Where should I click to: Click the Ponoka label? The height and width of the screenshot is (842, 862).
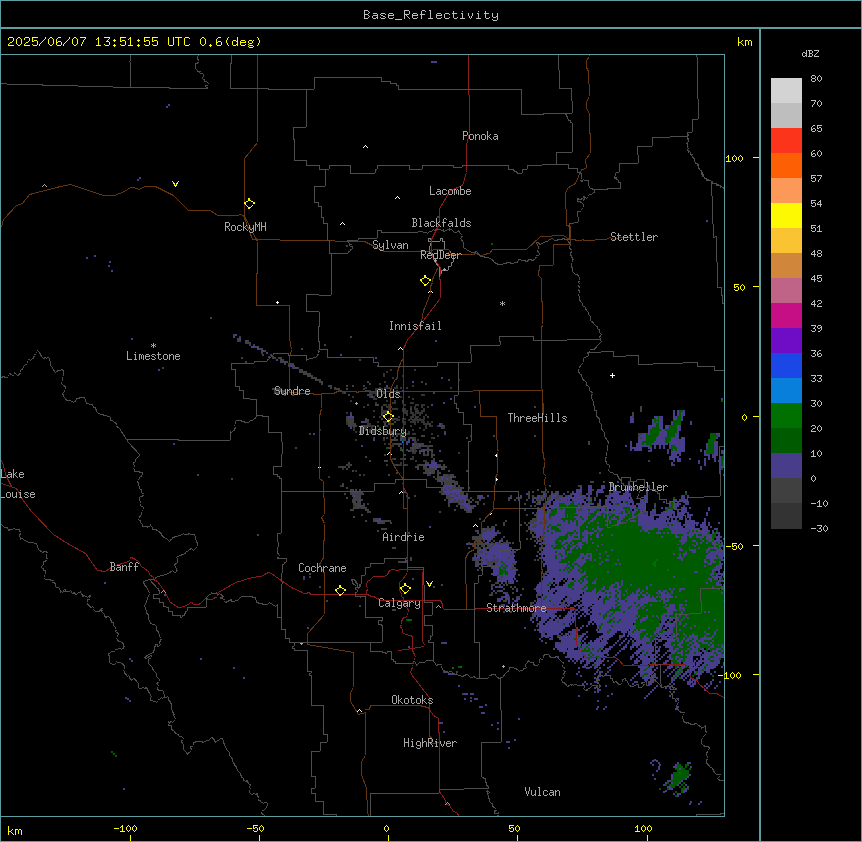click(480, 136)
